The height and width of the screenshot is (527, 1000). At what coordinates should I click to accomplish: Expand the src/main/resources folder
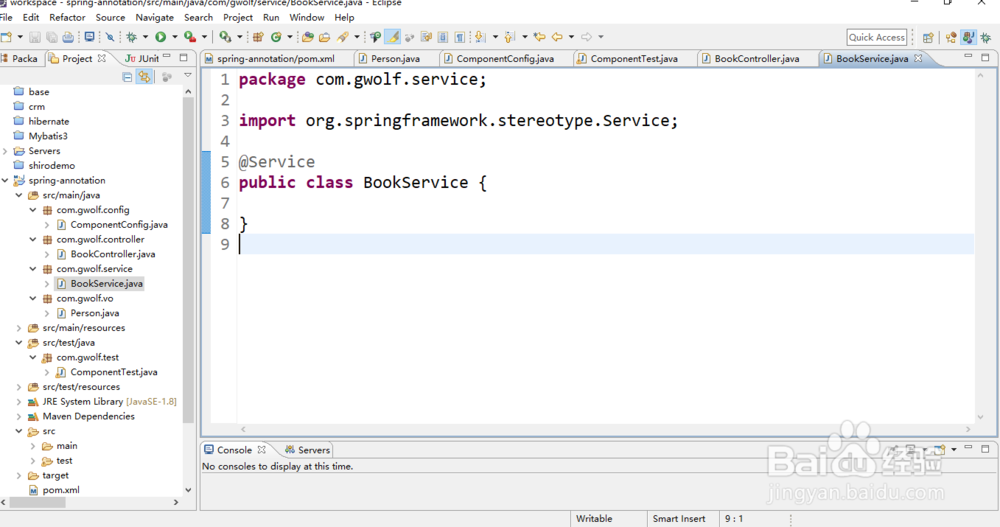18,328
